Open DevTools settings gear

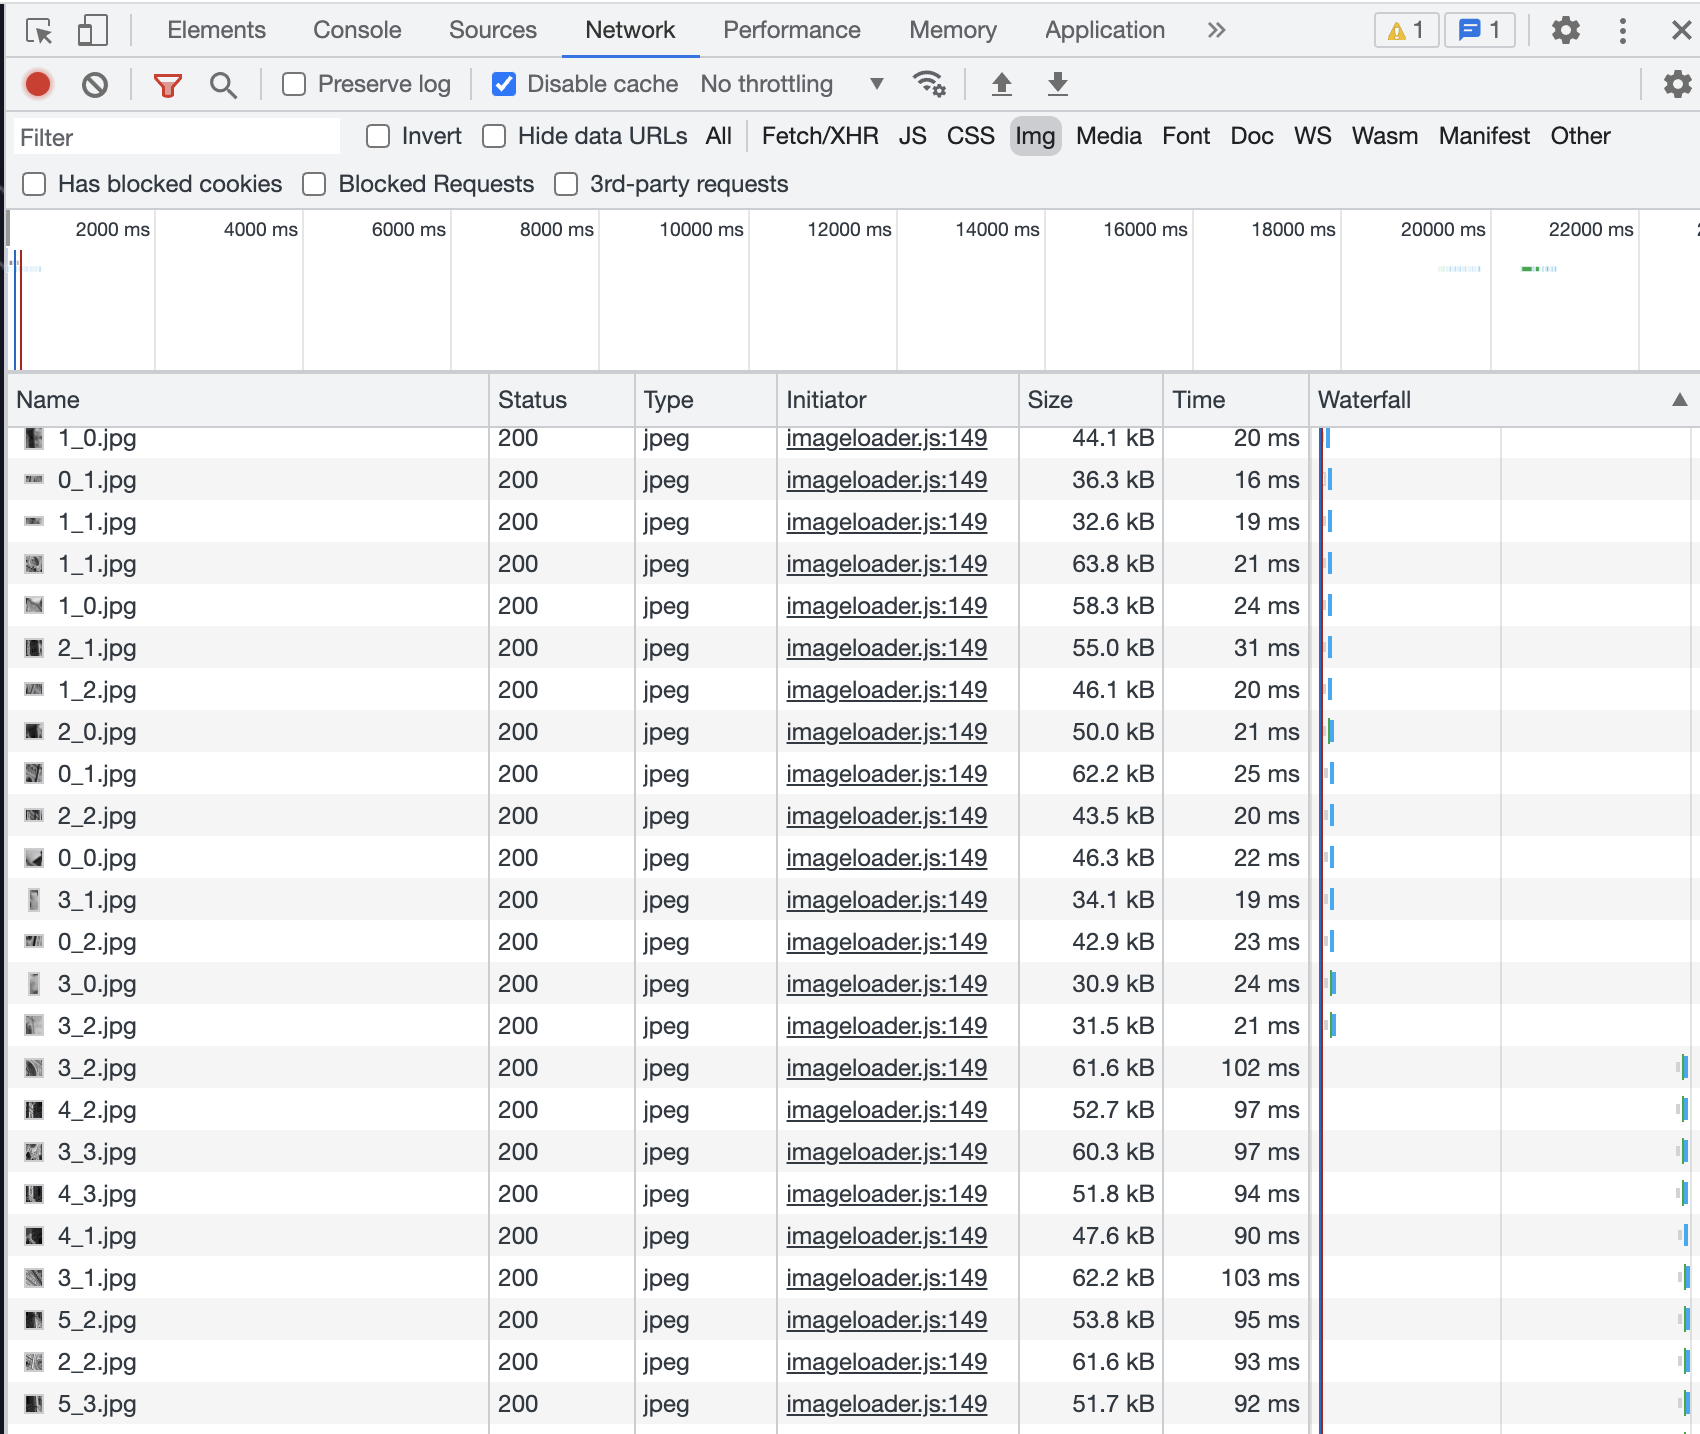point(1565,30)
